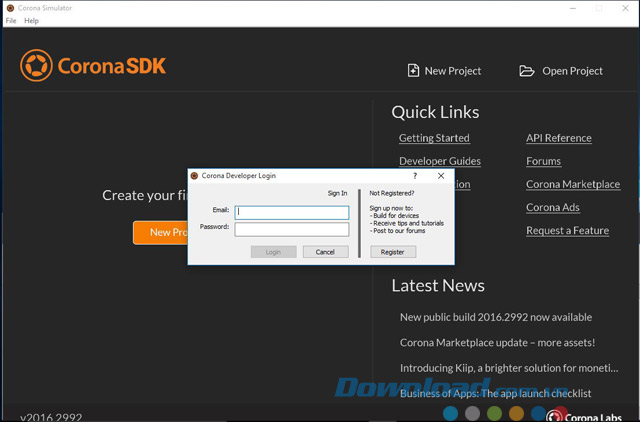Click the New Project document icon
640x422 pixels.
(x=413, y=71)
